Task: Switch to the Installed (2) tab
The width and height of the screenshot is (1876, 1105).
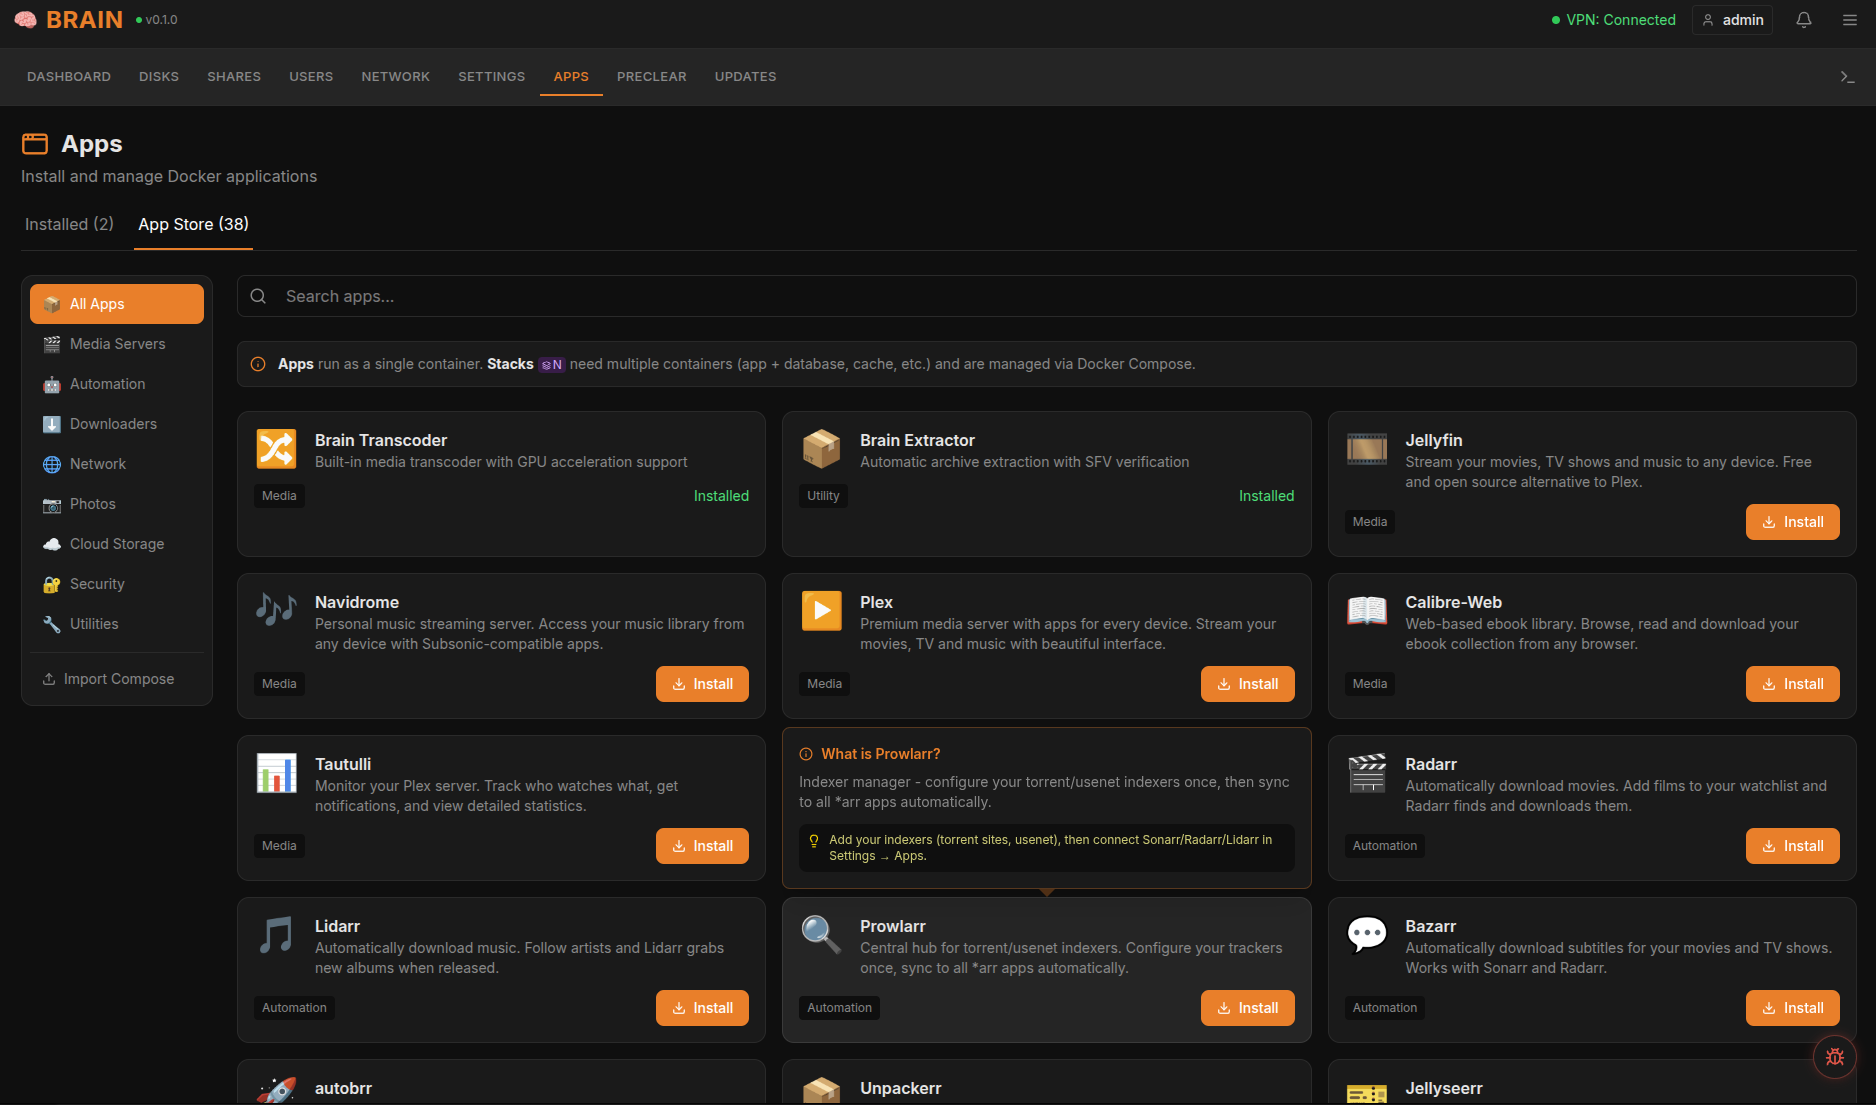Action: coord(69,224)
